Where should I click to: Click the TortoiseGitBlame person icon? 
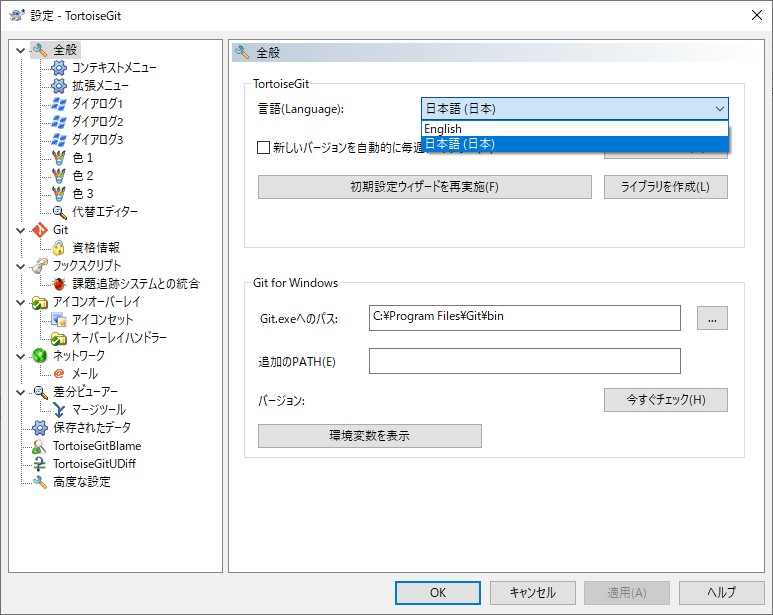[39, 446]
